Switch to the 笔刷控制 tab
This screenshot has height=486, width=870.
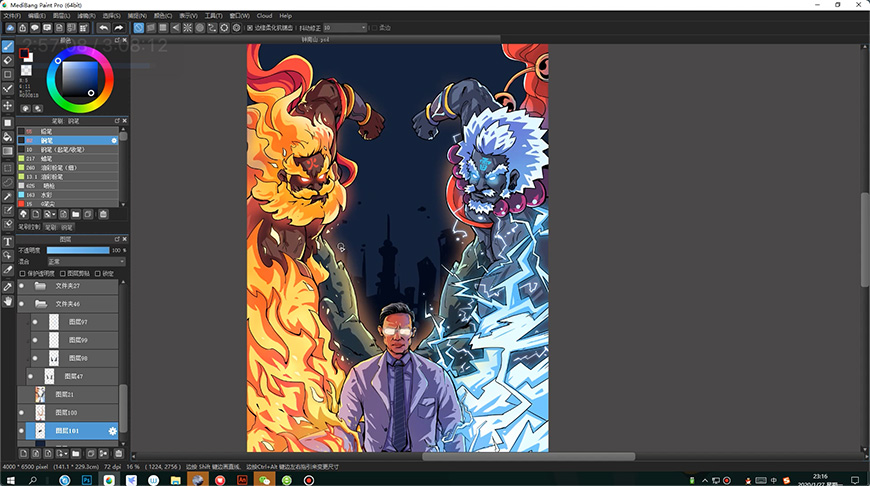(29, 227)
